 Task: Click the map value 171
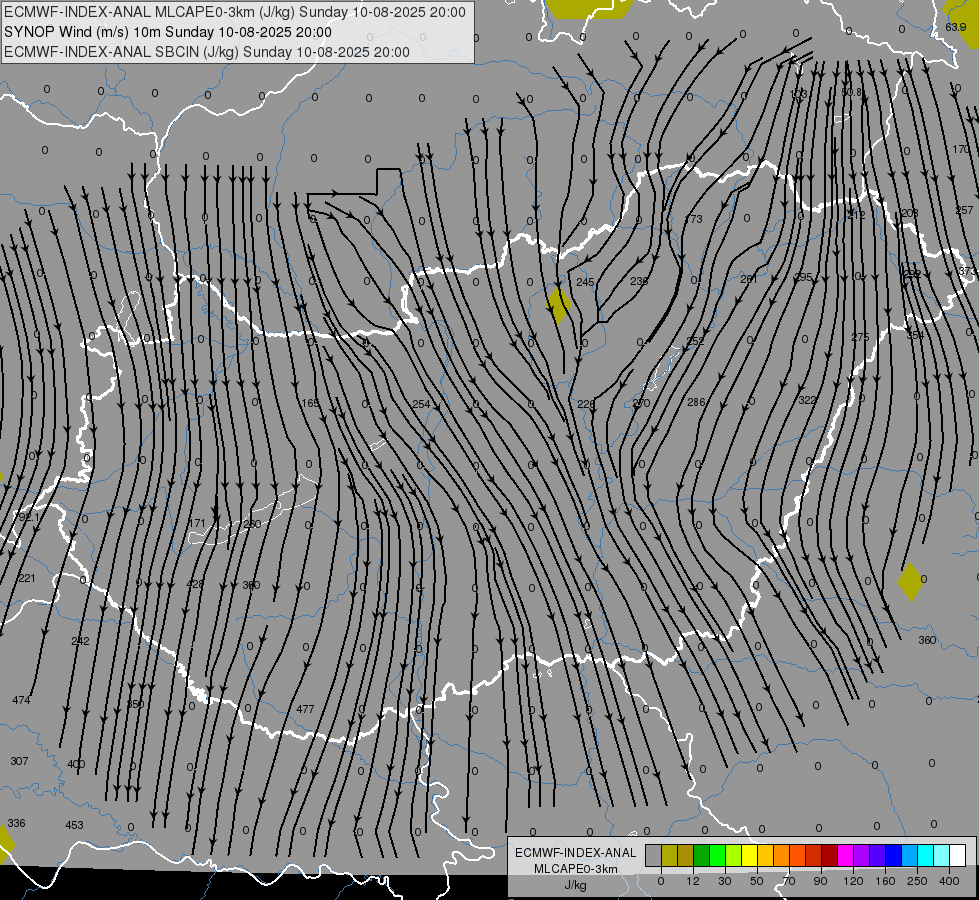(x=197, y=523)
